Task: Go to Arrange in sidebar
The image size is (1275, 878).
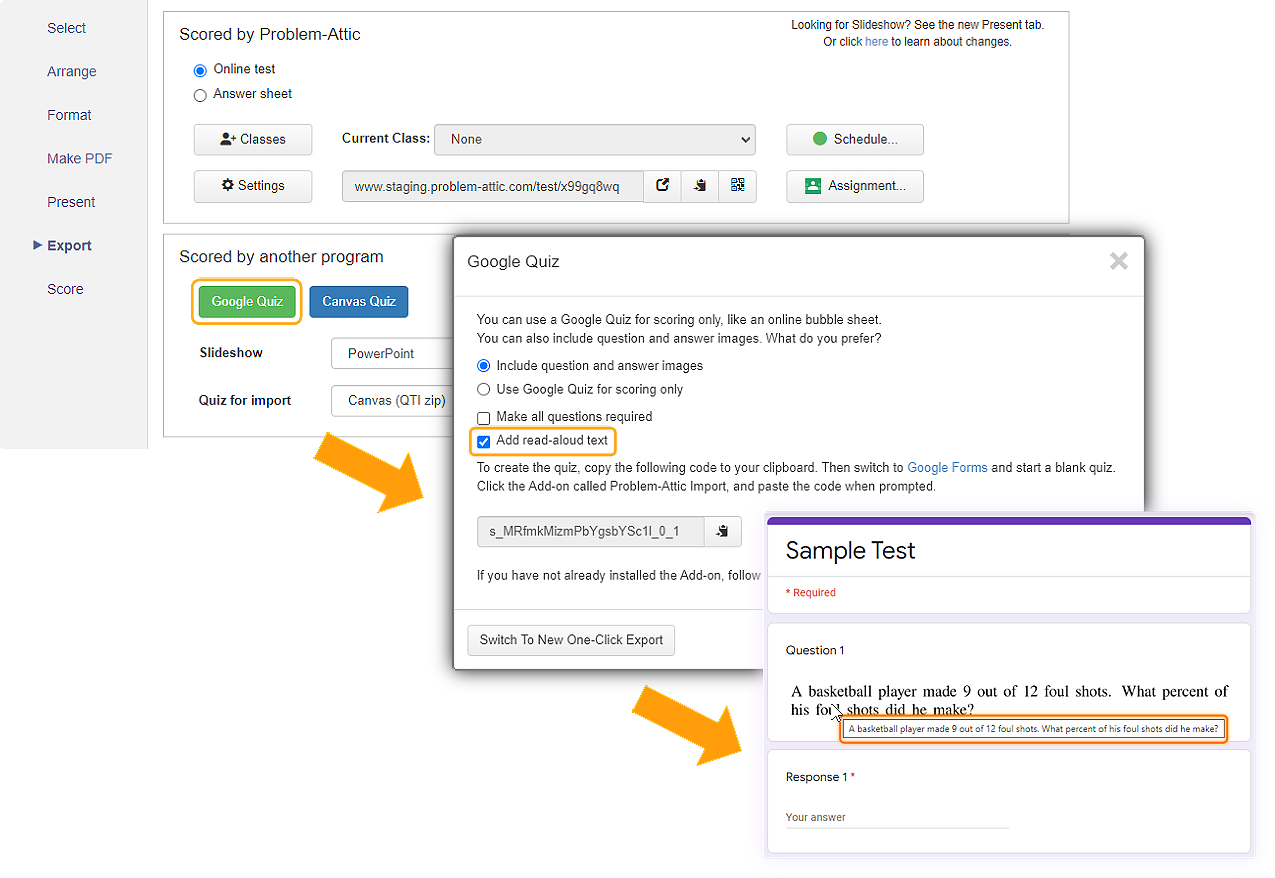Action: click(x=72, y=72)
